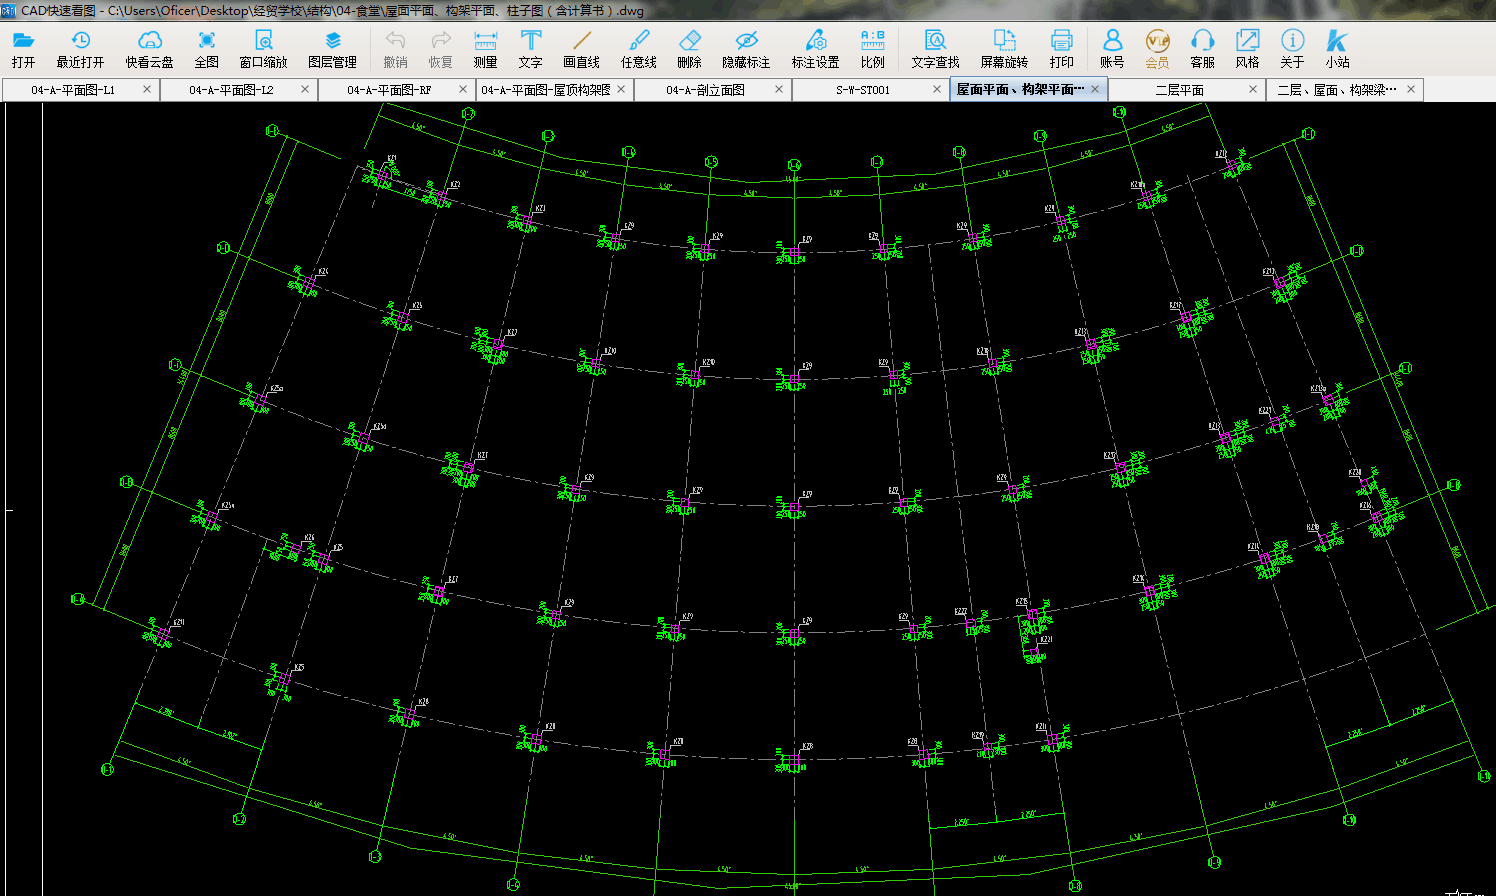Open the 快看云盘 cloud drive
1496x896 pixels.
coord(149,49)
